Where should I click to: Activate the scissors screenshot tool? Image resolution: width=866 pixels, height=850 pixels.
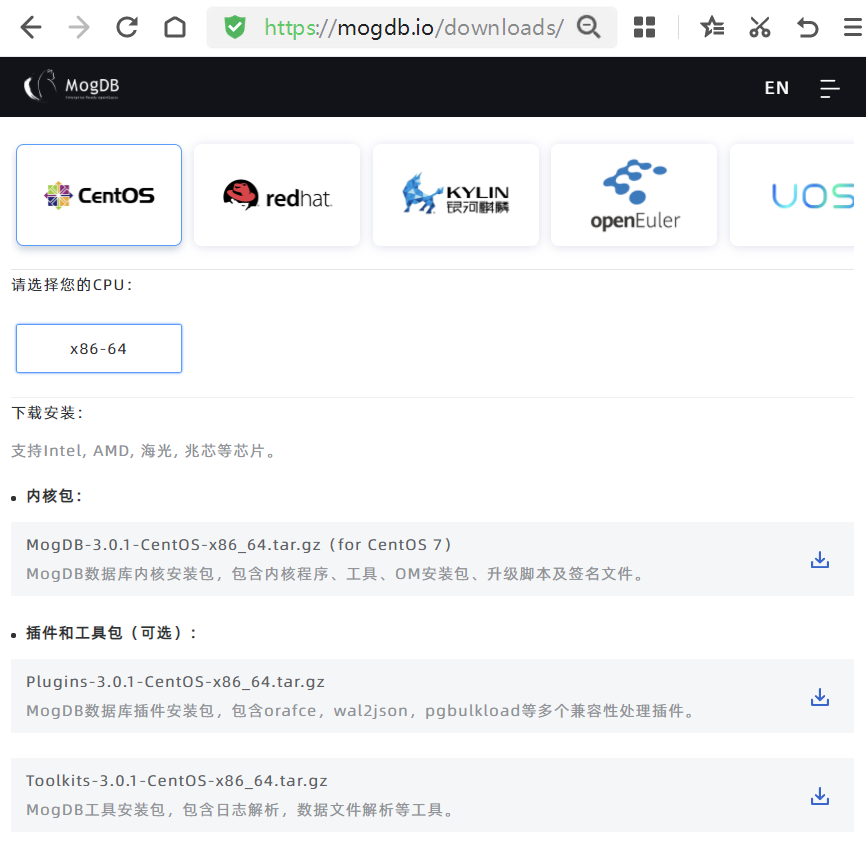[760, 27]
